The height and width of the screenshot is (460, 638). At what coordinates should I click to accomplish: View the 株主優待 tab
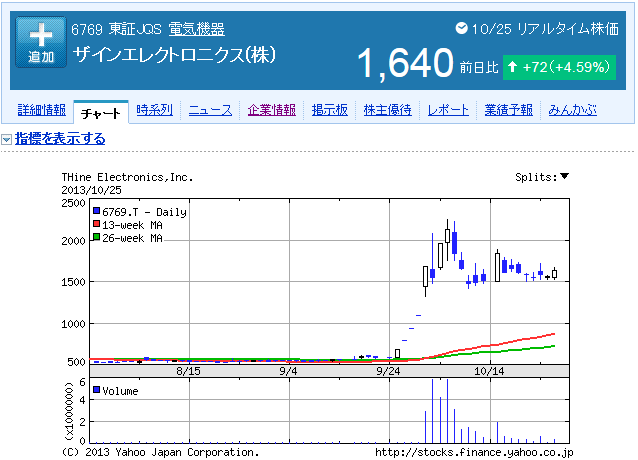click(387, 110)
